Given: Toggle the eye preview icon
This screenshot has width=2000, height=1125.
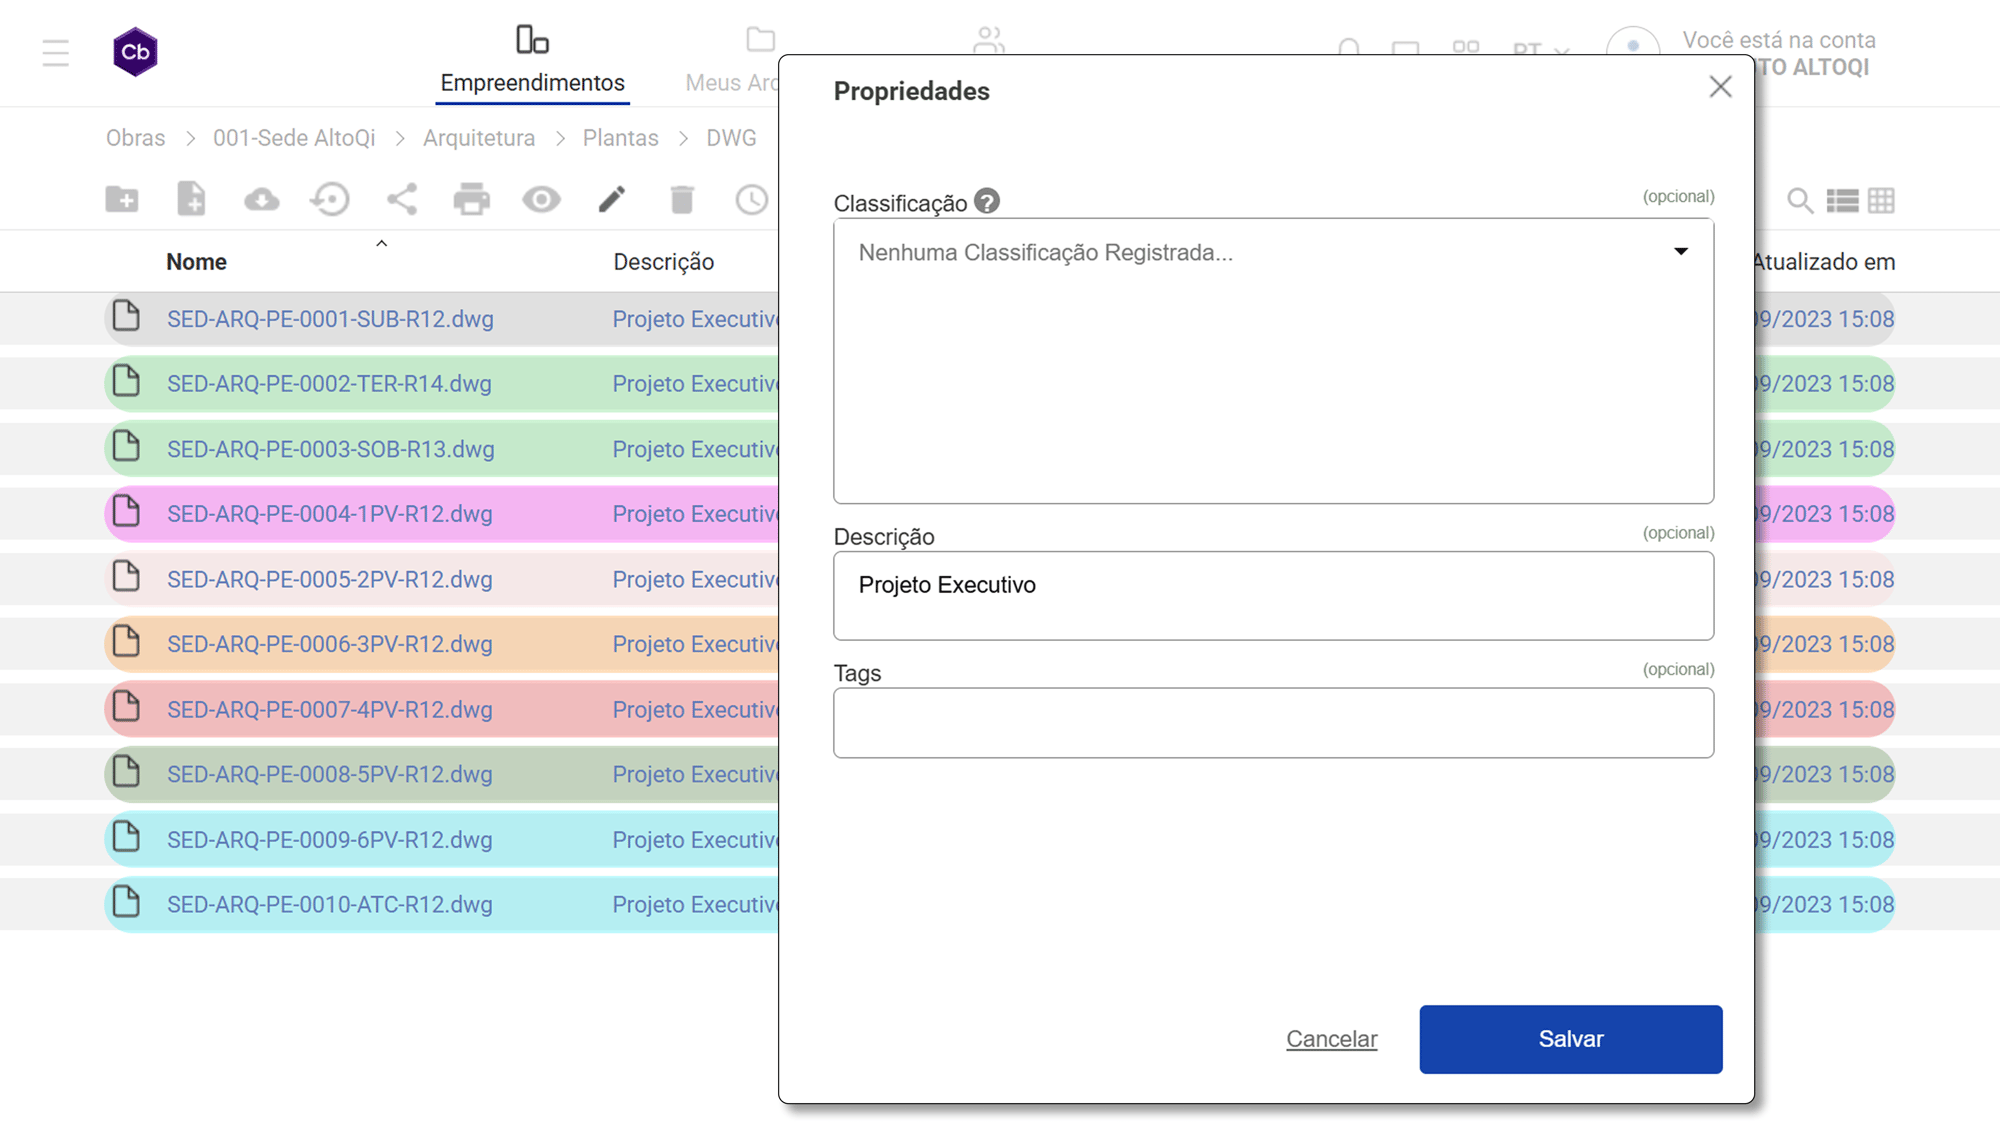Looking at the screenshot, I should tap(541, 200).
